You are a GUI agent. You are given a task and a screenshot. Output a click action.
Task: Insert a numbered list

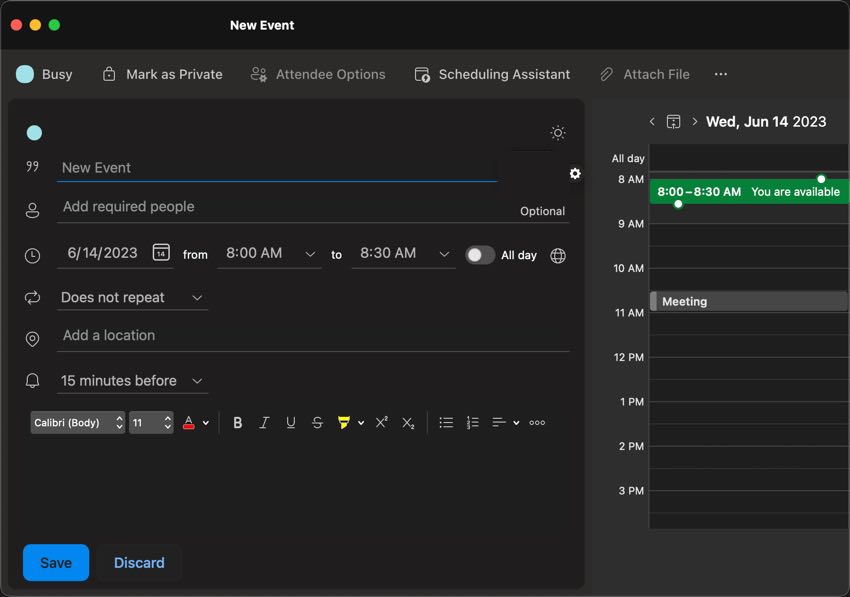coord(473,423)
